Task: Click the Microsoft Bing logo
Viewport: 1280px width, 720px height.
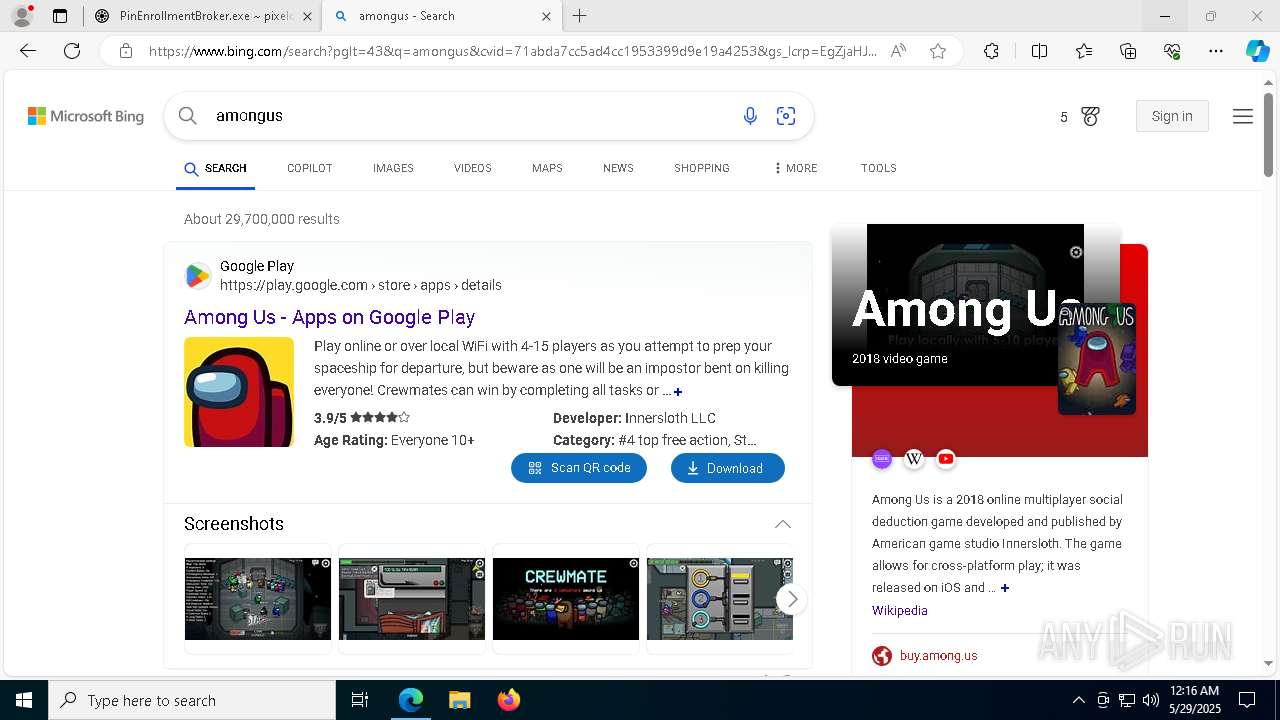Action: click(86, 116)
